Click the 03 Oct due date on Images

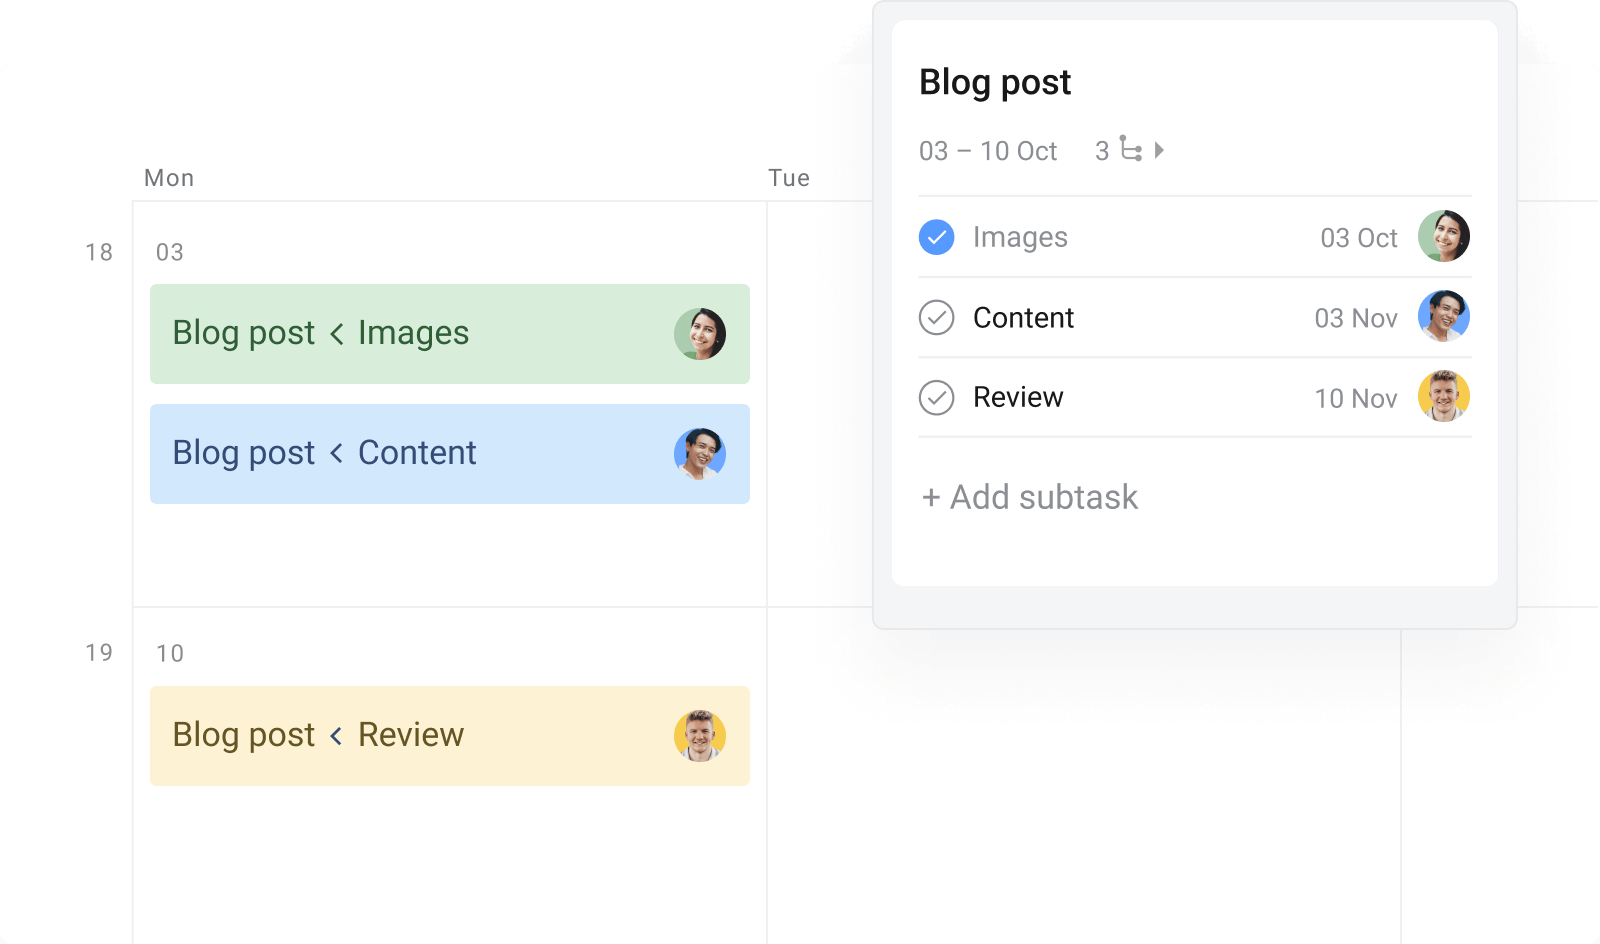pyautogui.click(x=1356, y=238)
